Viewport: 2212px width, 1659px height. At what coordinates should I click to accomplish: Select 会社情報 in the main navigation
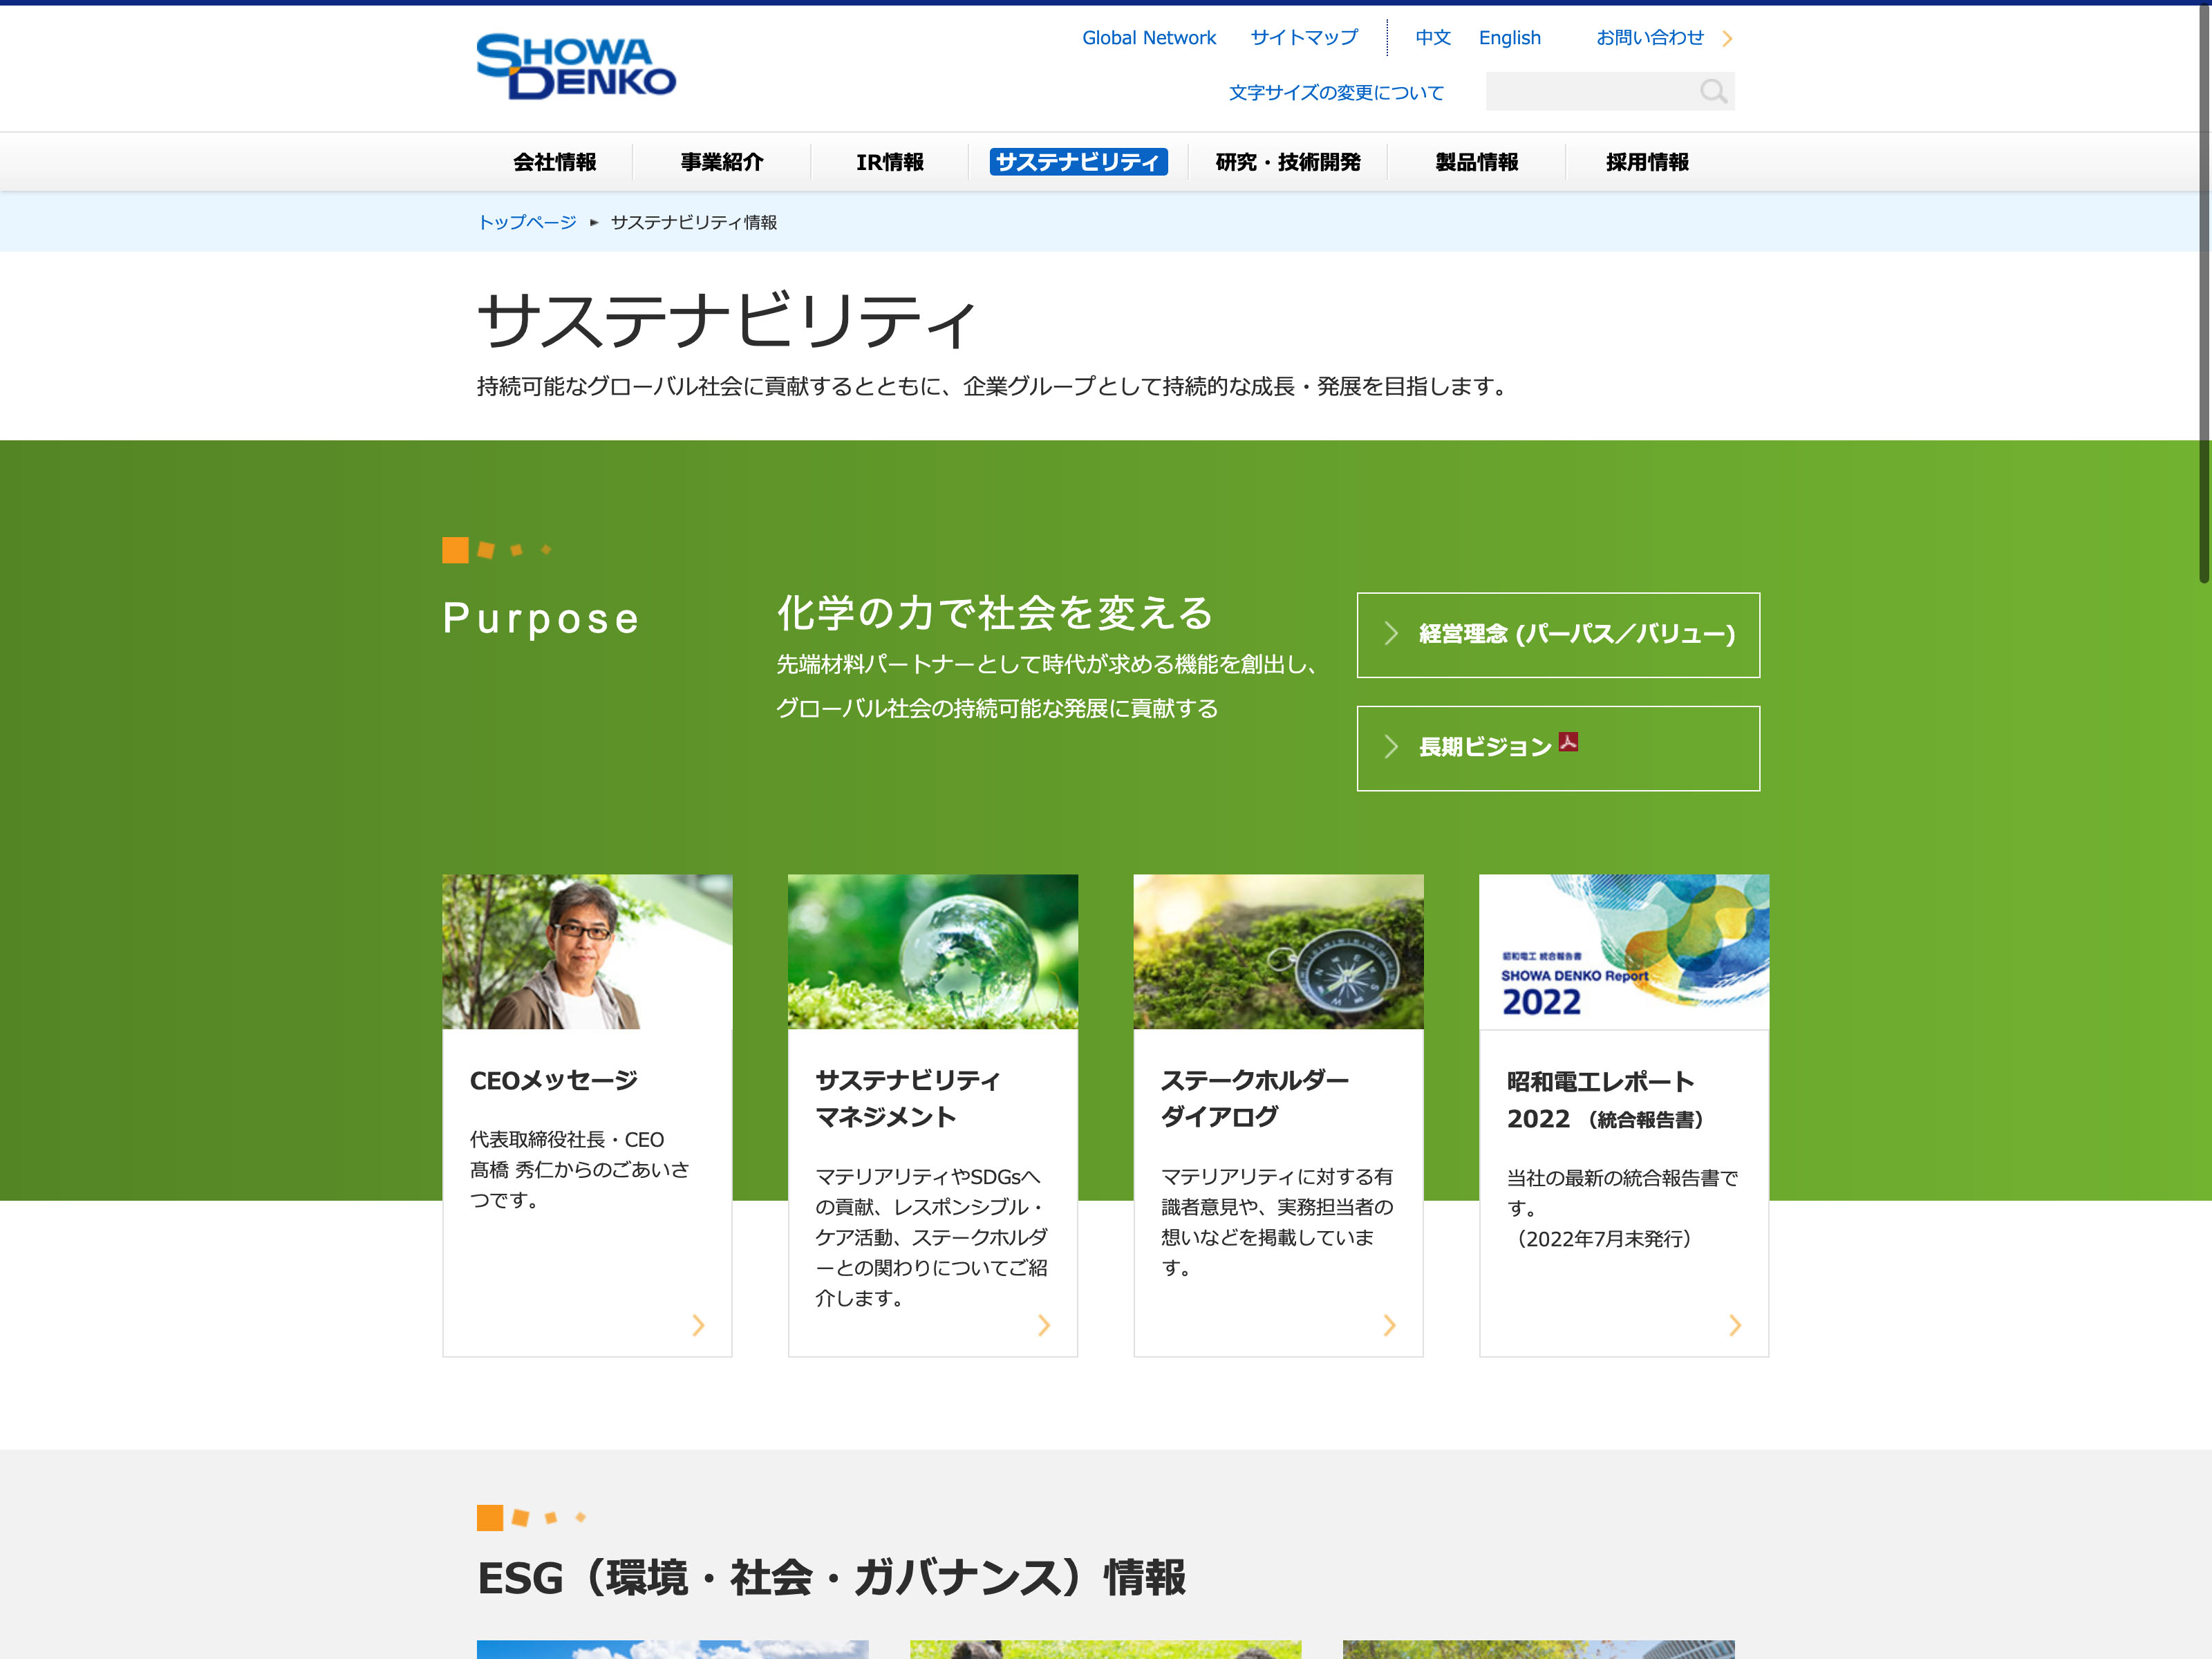(554, 162)
